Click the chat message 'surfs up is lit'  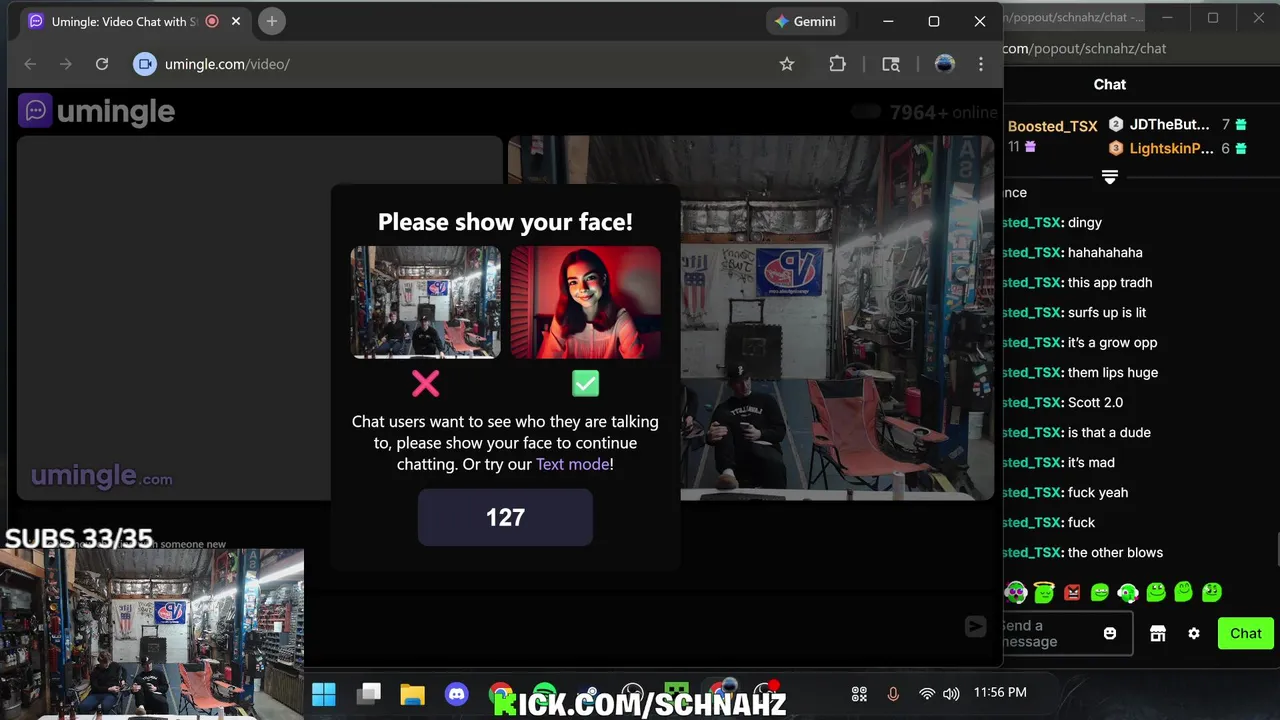tap(1107, 312)
